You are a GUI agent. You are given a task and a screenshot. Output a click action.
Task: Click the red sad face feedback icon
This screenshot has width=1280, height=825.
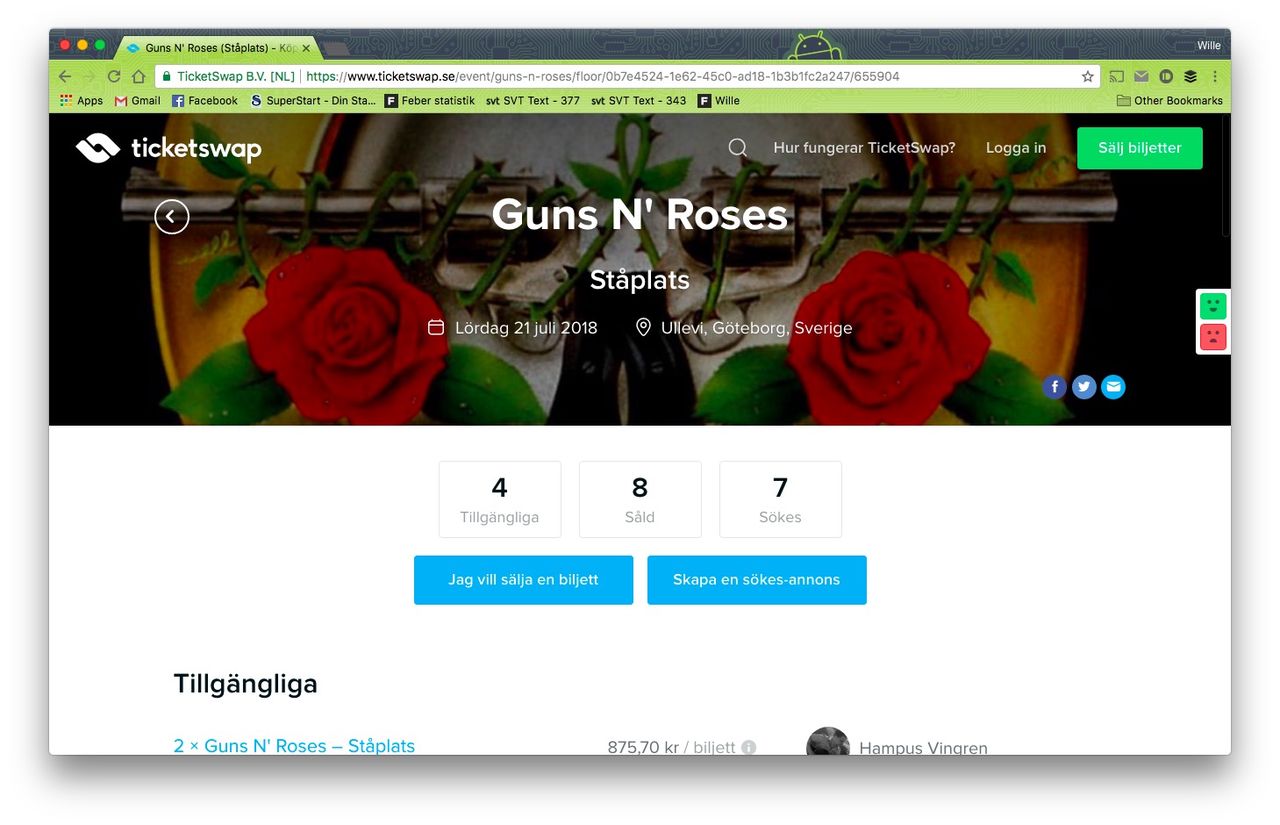click(x=1213, y=337)
